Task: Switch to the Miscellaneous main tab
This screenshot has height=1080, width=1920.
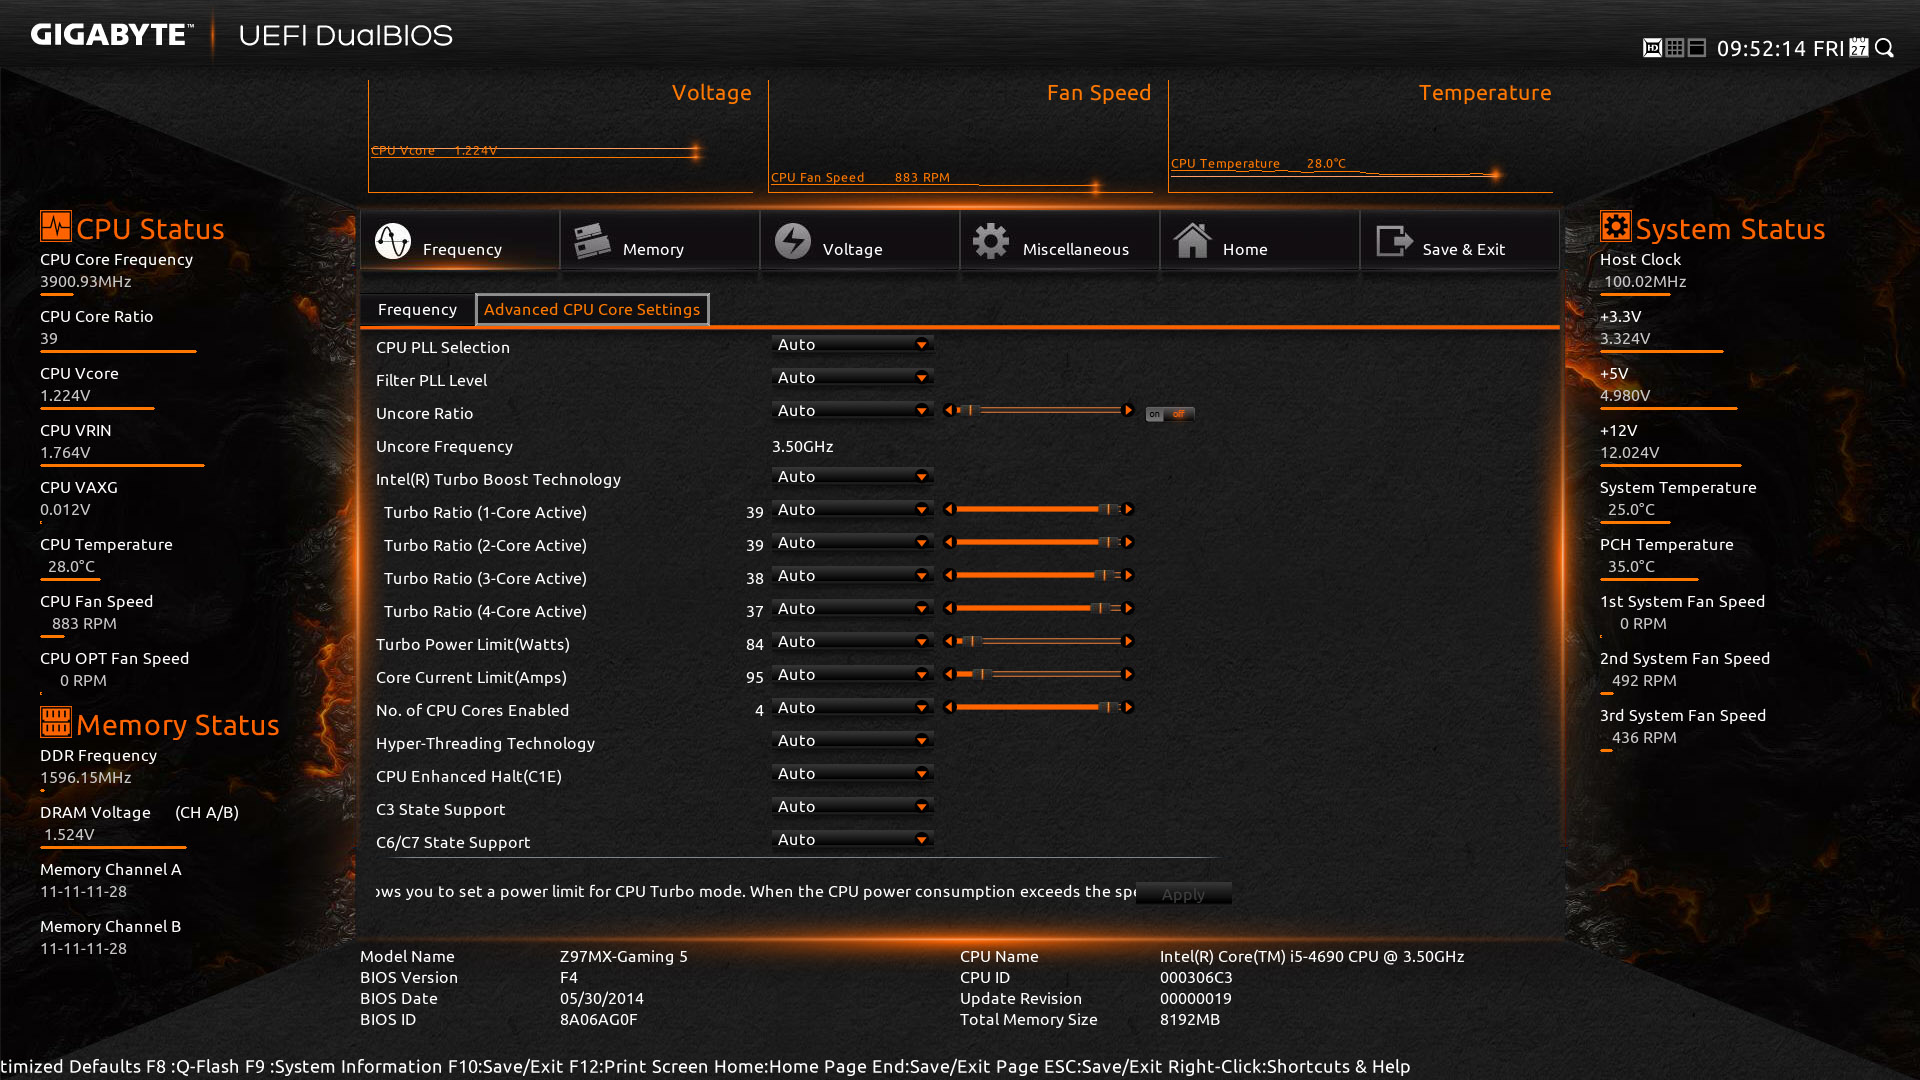Action: 1060,240
